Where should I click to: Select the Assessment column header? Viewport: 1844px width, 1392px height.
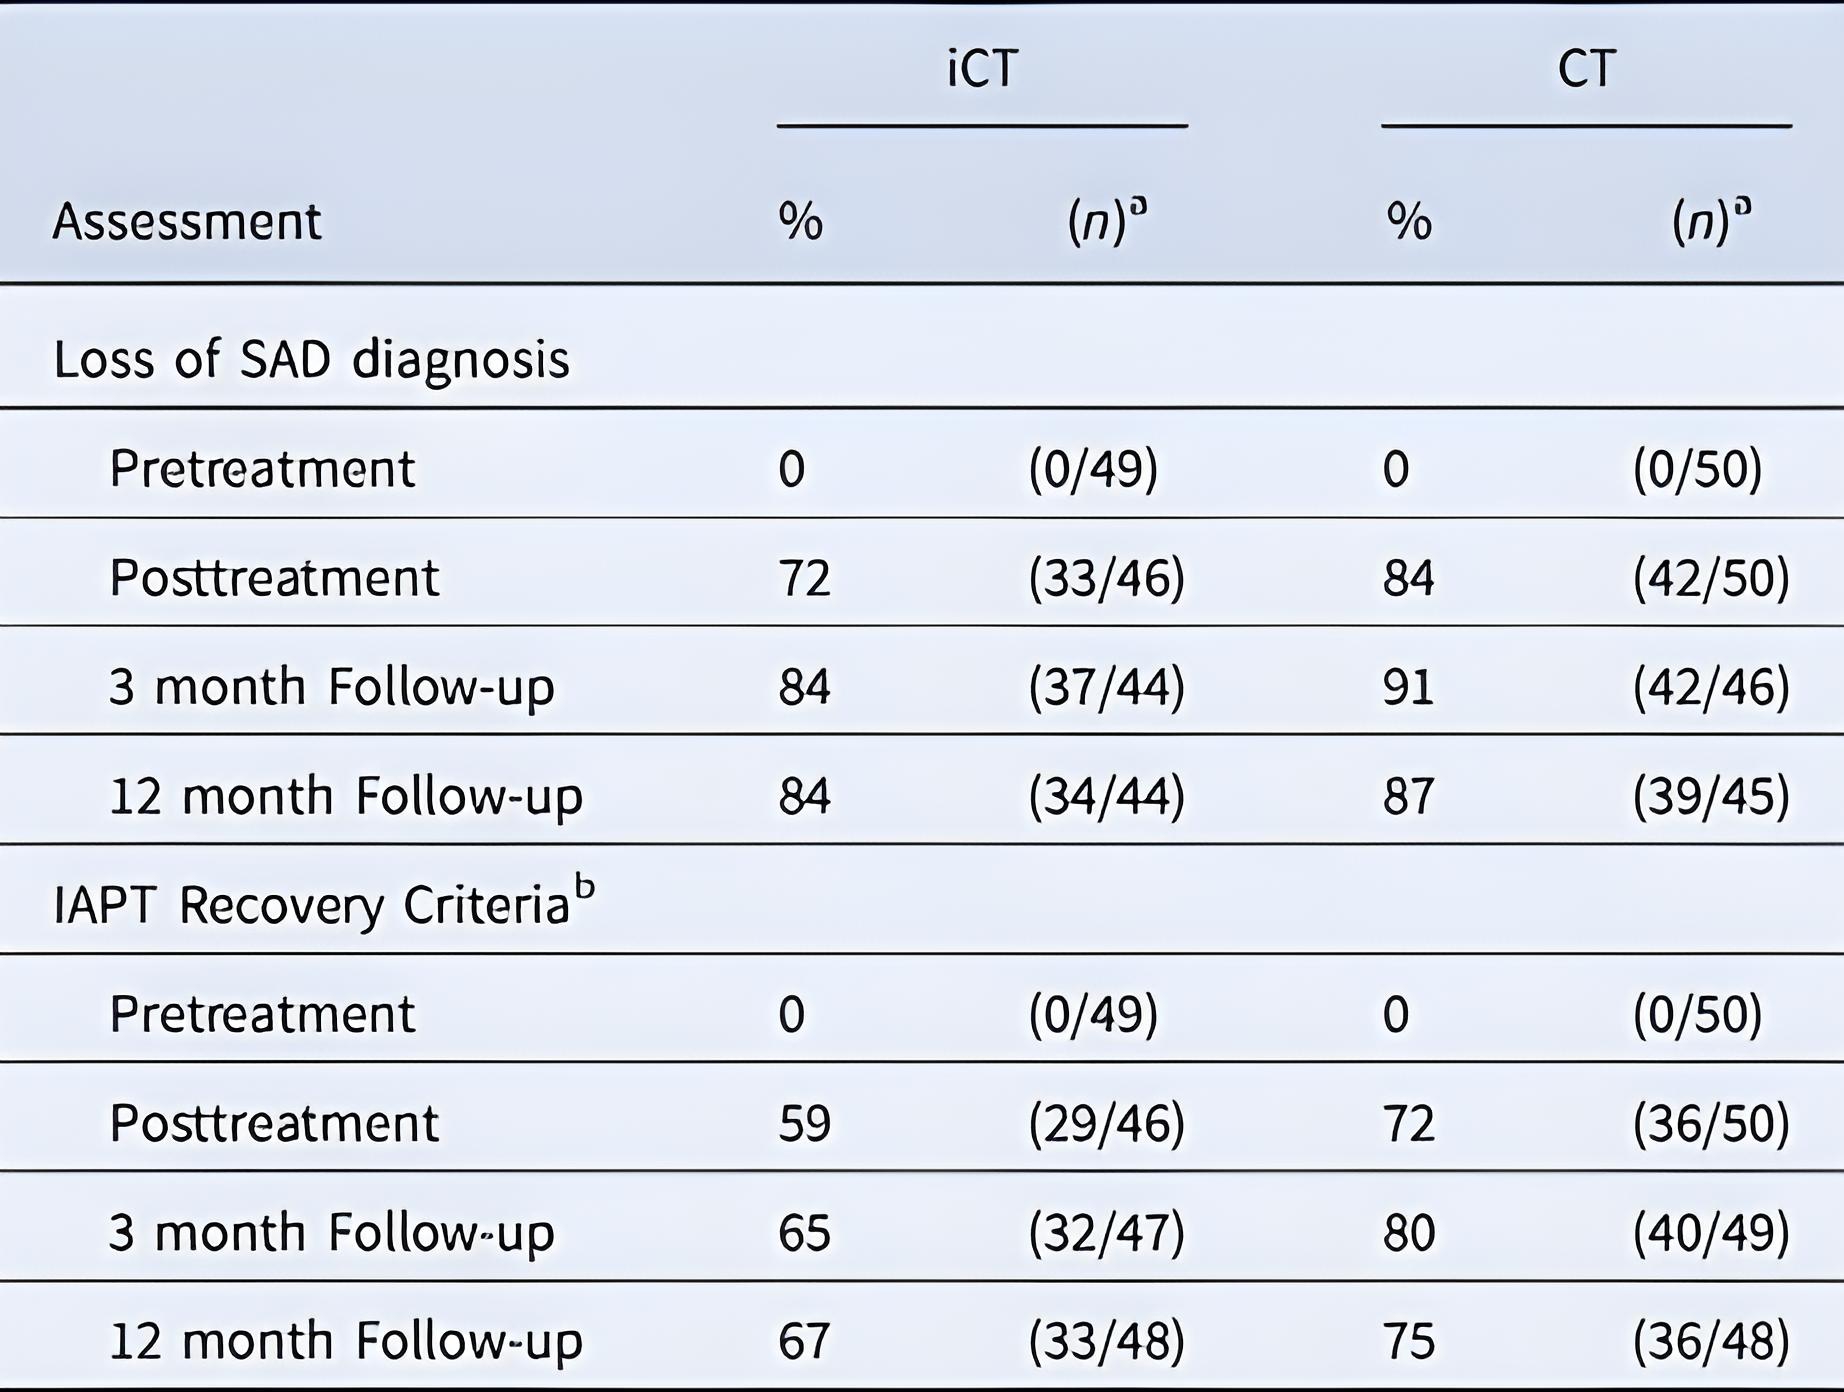tap(187, 221)
